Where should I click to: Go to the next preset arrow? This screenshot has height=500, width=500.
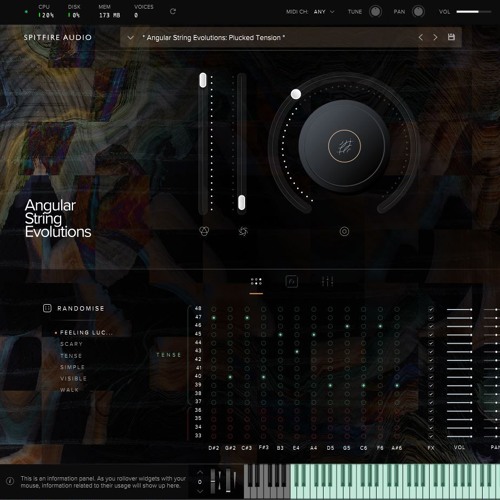[435, 37]
